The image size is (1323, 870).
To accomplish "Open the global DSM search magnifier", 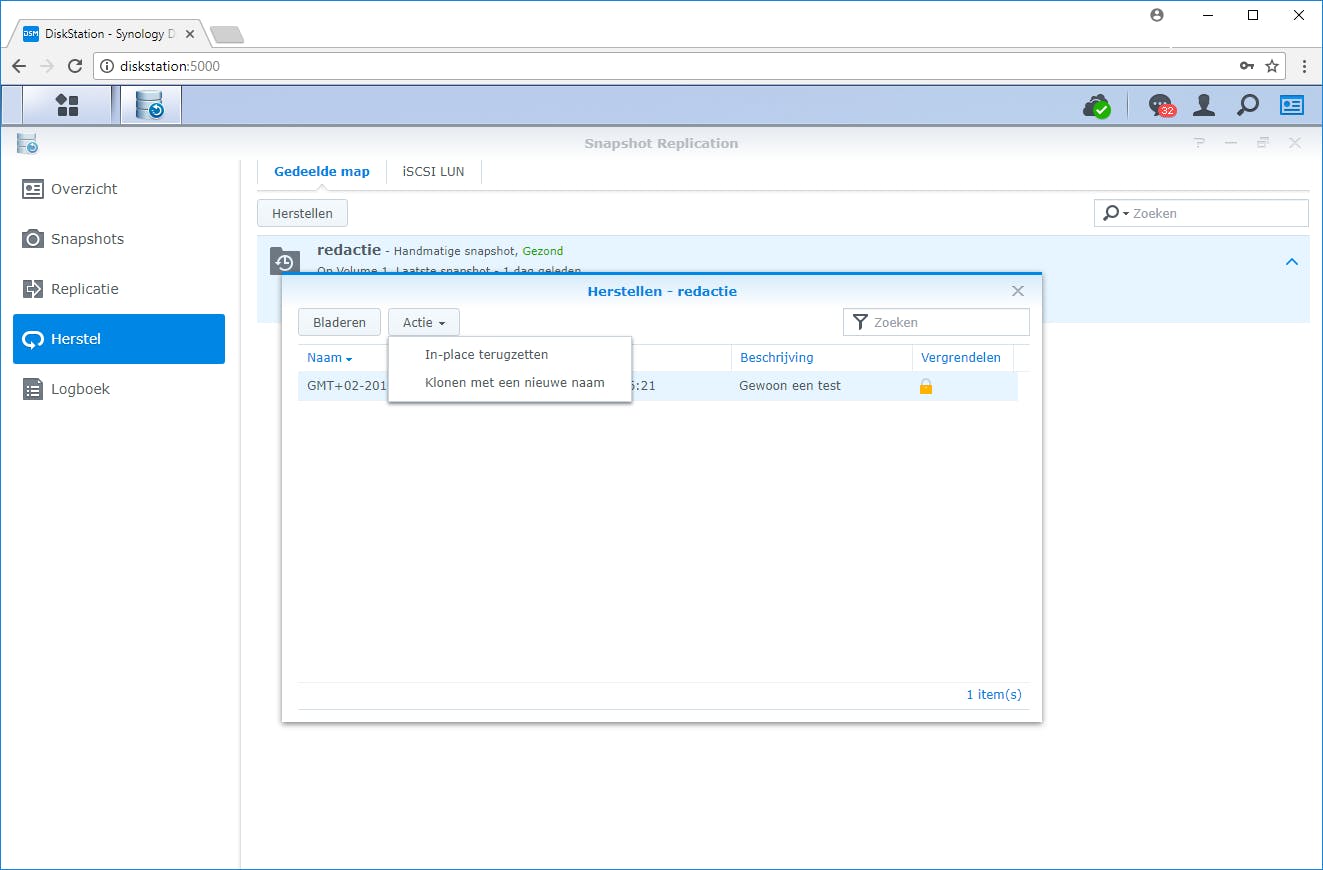I will tap(1247, 104).
